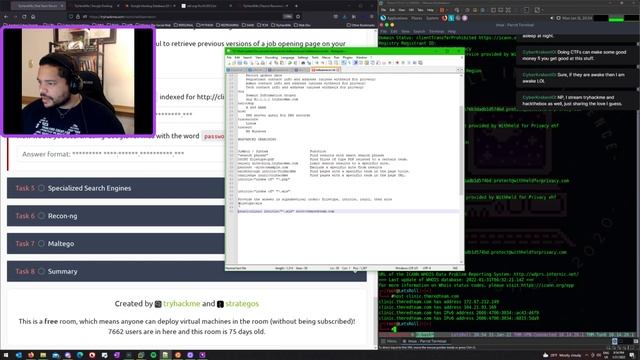Click the full screen icon in VMware toolbar

(x=508, y=10)
